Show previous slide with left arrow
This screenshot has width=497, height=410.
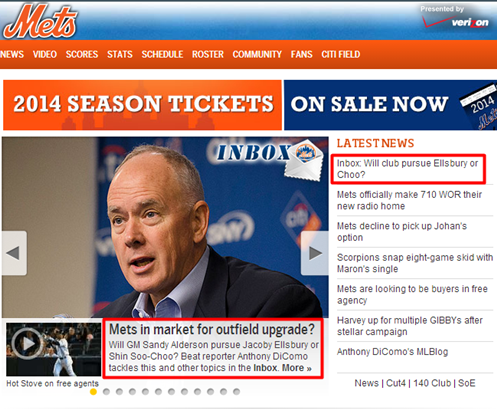point(14,253)
